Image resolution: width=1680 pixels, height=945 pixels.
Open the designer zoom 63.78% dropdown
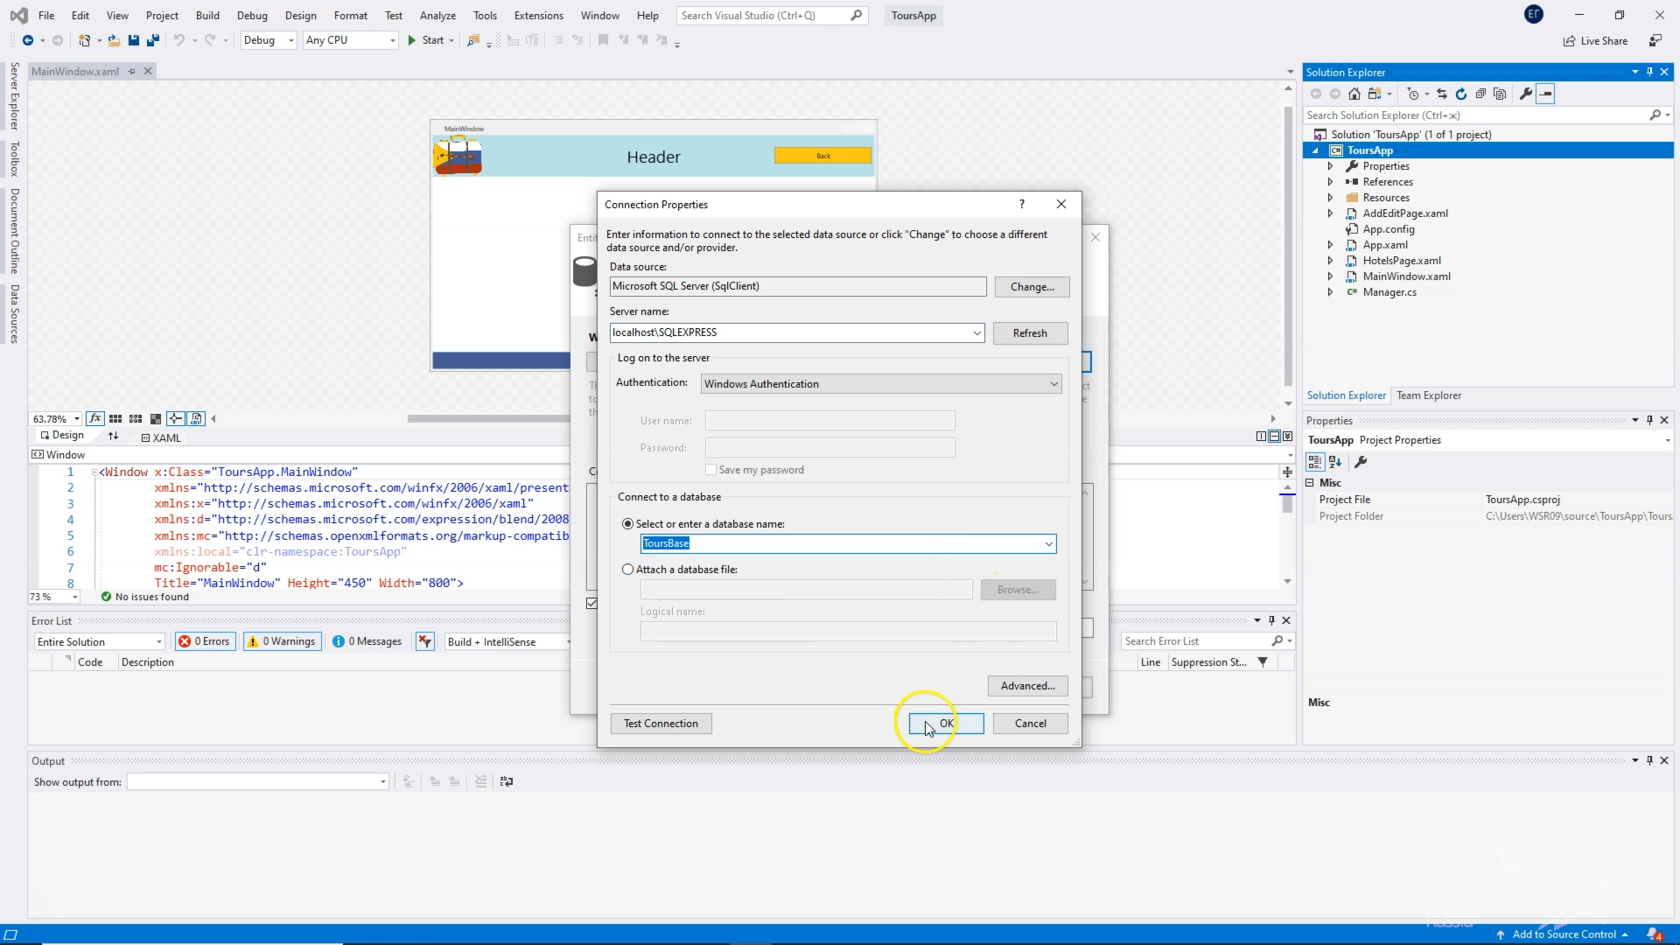tap(76, 419)
